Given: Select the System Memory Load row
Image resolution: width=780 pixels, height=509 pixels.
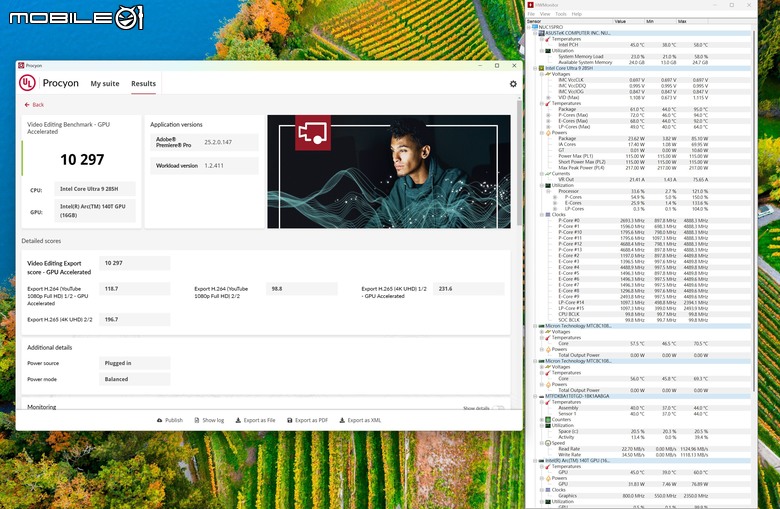Looking at the screenshot, I should [642, 57].
